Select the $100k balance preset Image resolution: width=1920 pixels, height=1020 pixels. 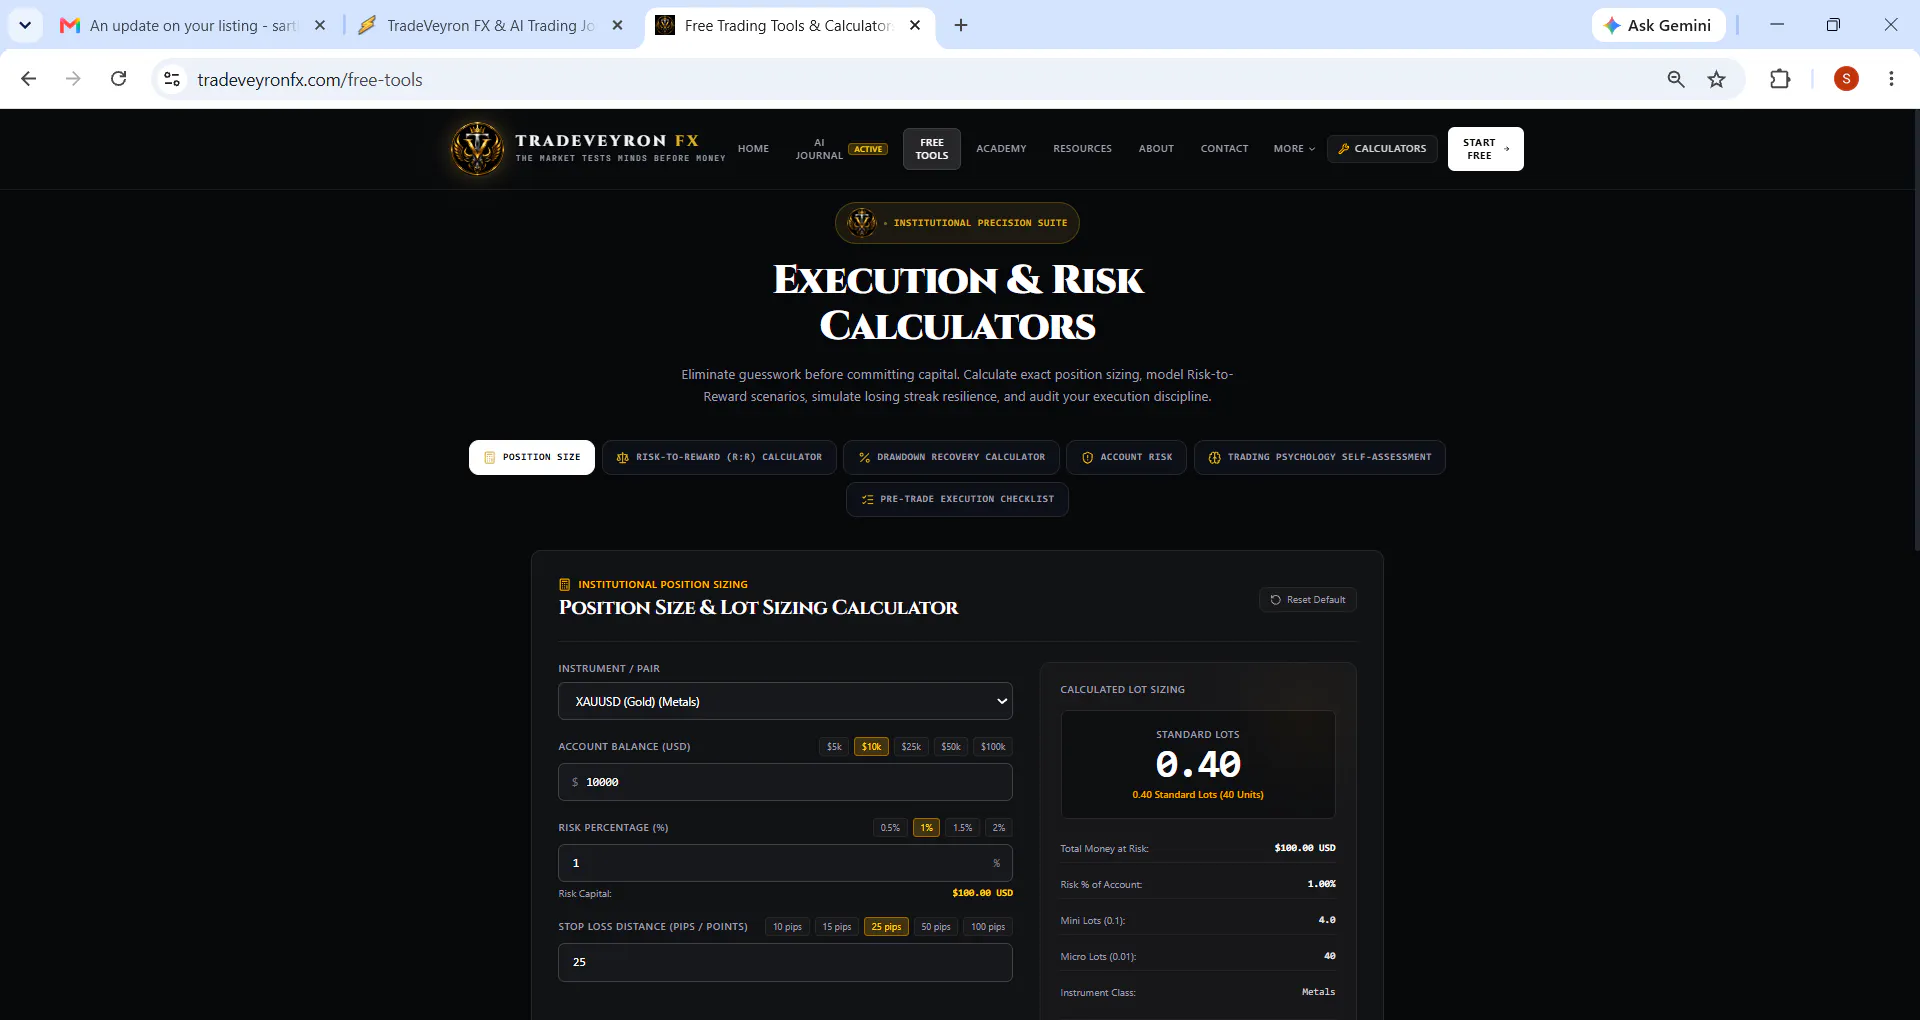click(x=993, y=747)
